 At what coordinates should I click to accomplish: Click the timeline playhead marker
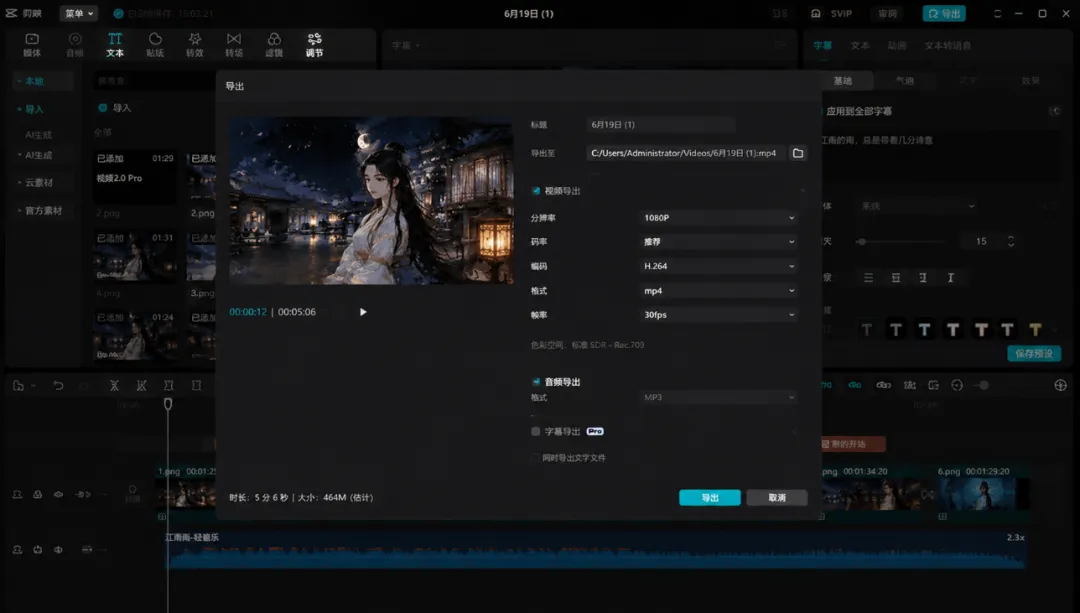point(168,404)
